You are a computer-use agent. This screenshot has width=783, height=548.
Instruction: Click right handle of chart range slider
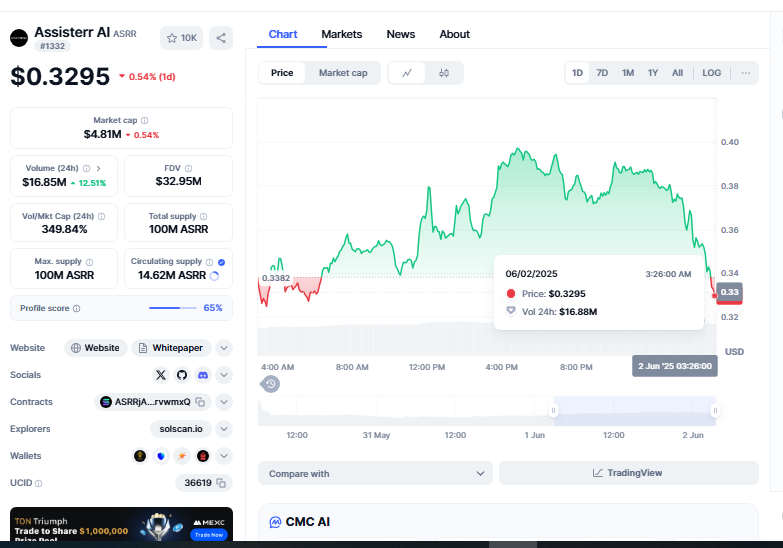[x=715, y=411]
